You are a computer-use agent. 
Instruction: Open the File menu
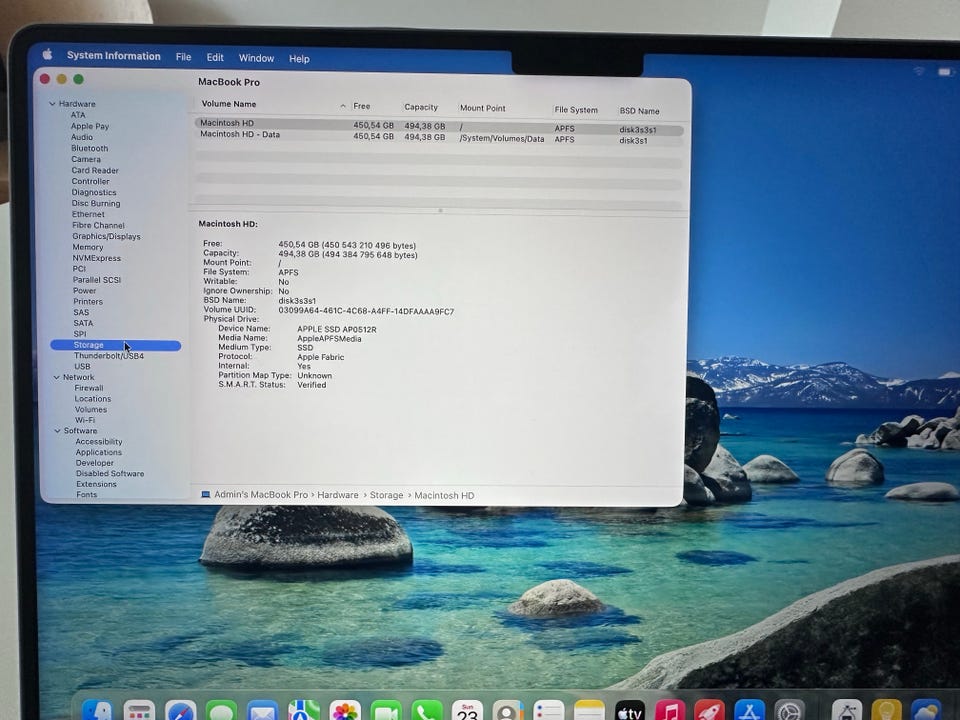(x=184, y=57)
